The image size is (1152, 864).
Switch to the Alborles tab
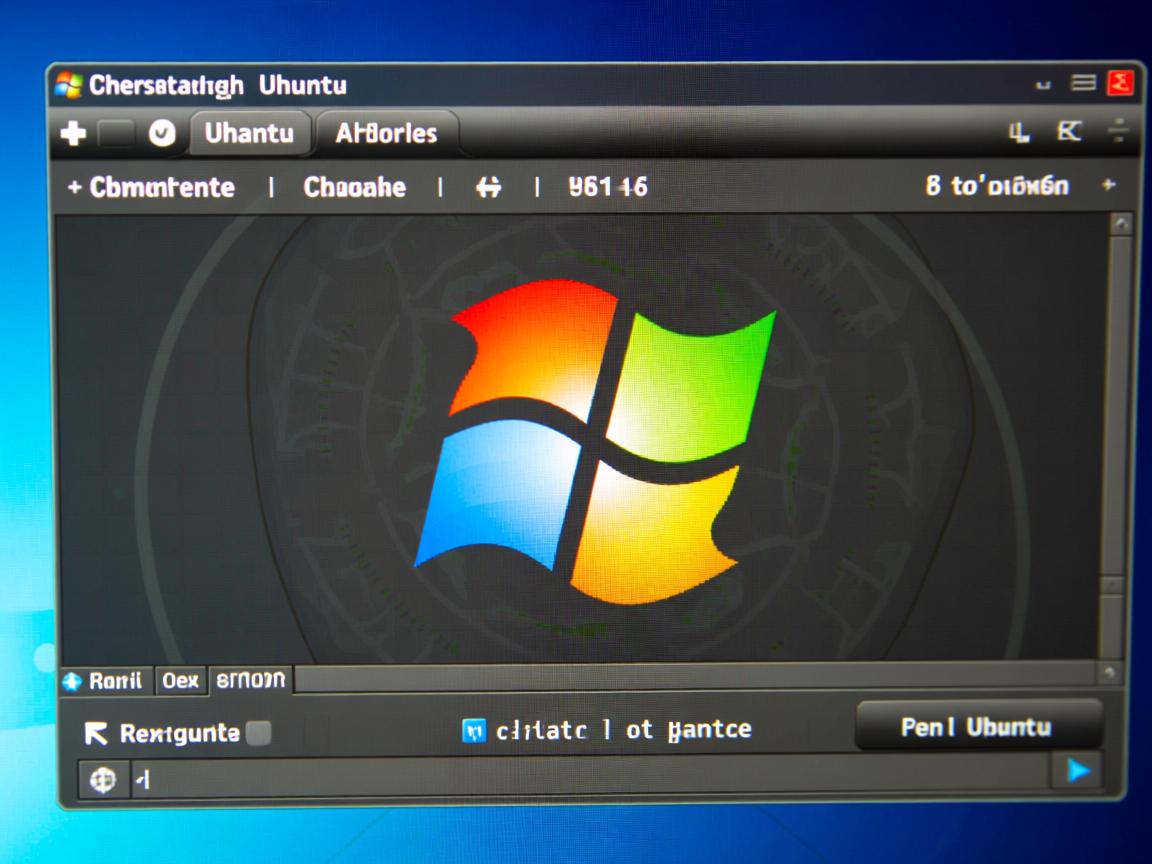(x=386, y=133)
